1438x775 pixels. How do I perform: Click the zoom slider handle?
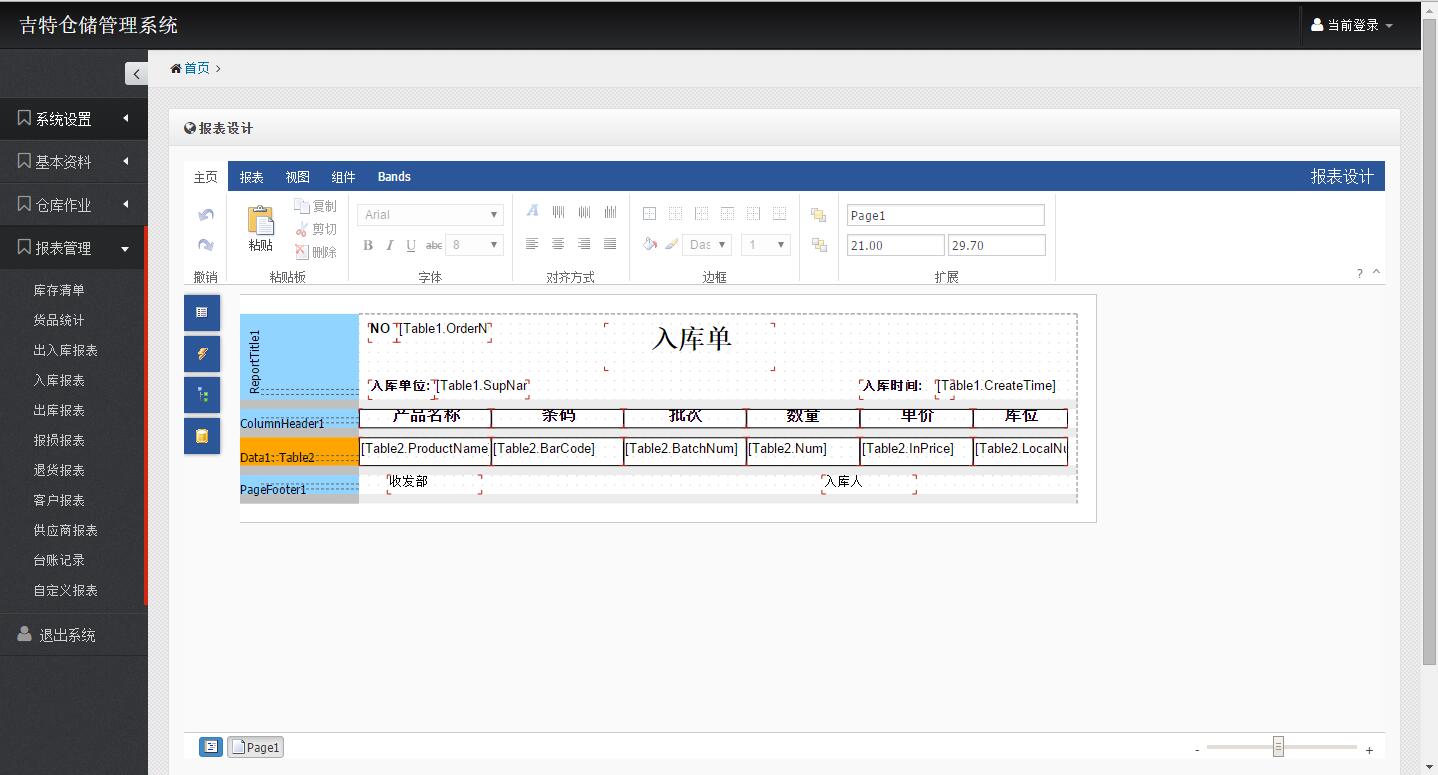click(1278, 747)
